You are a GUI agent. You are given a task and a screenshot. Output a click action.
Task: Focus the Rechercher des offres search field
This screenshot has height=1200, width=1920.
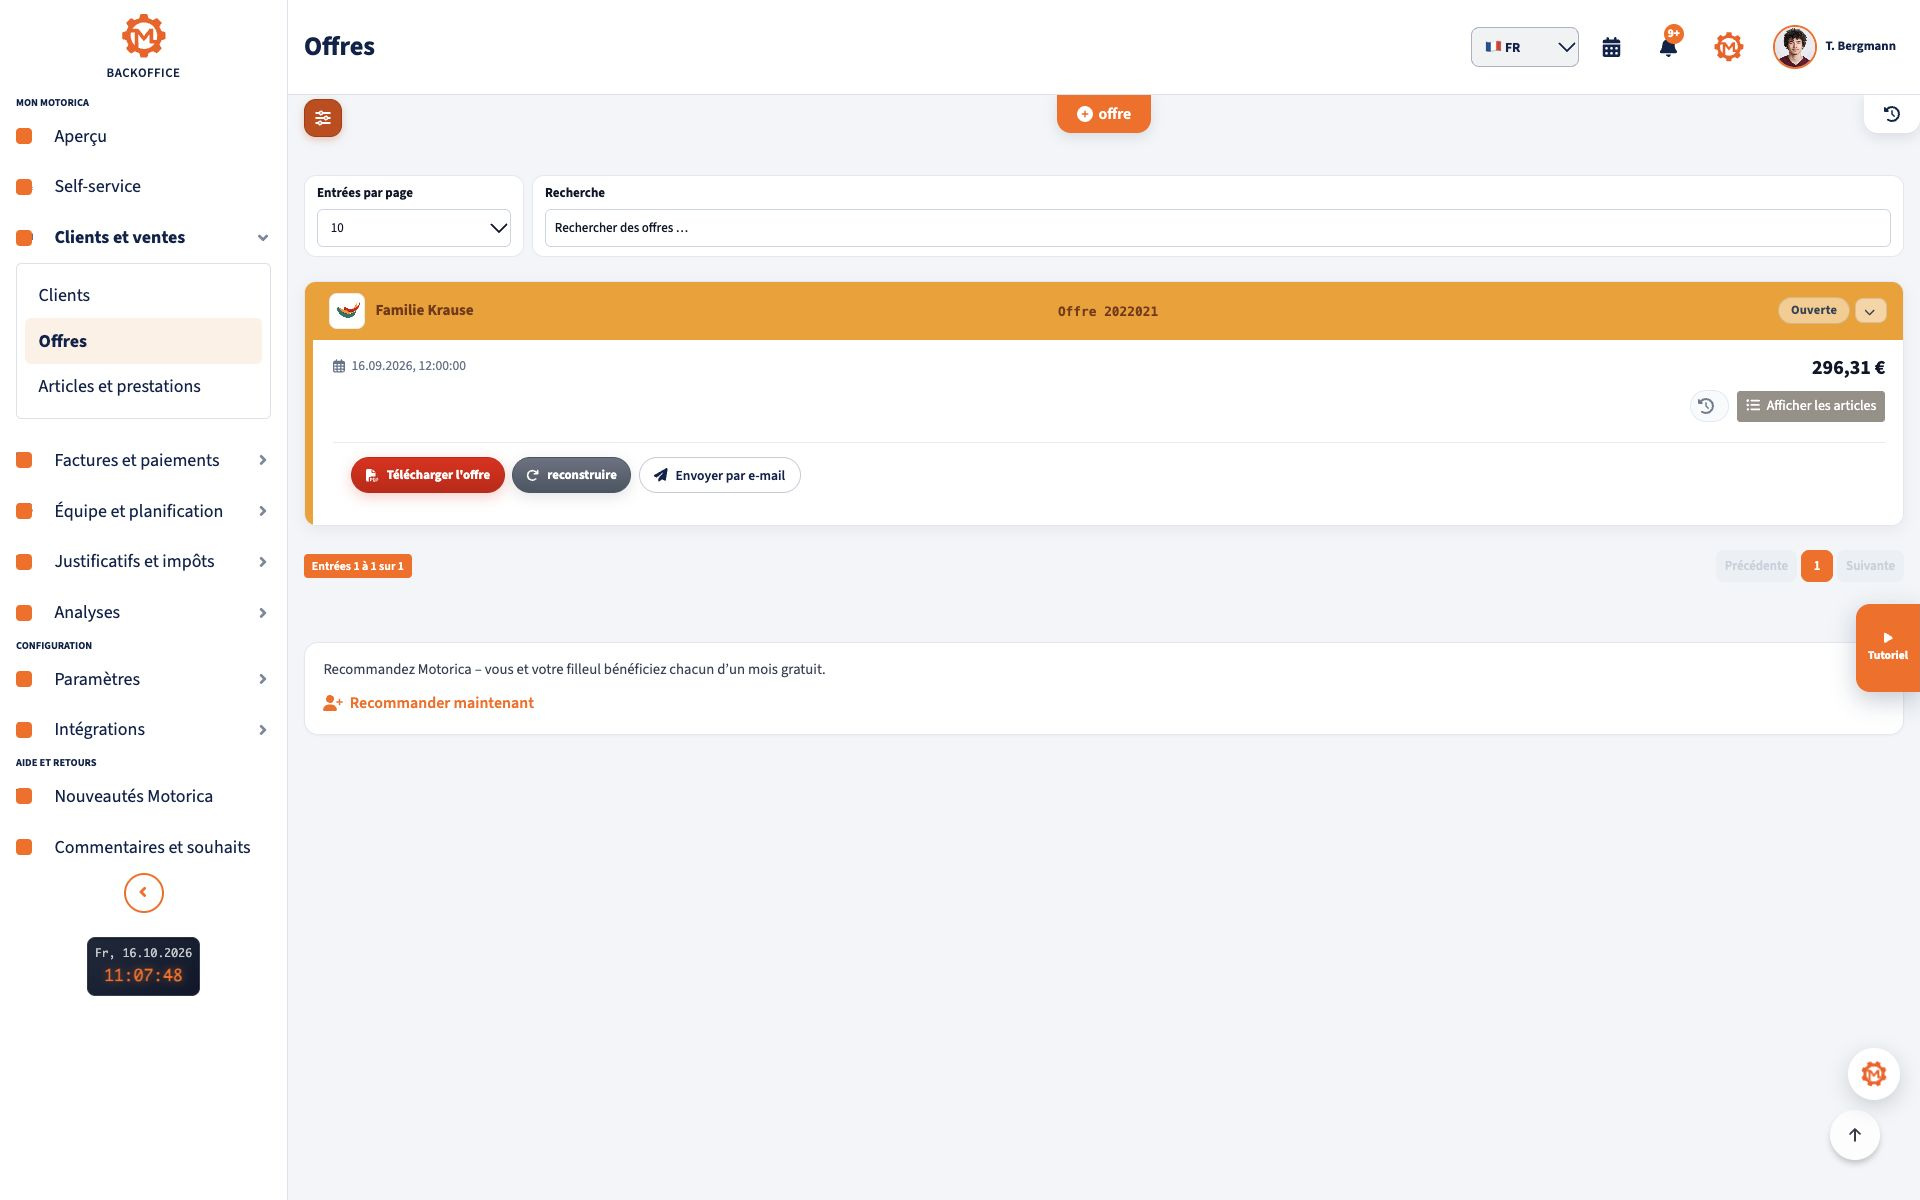(1217, 228)
